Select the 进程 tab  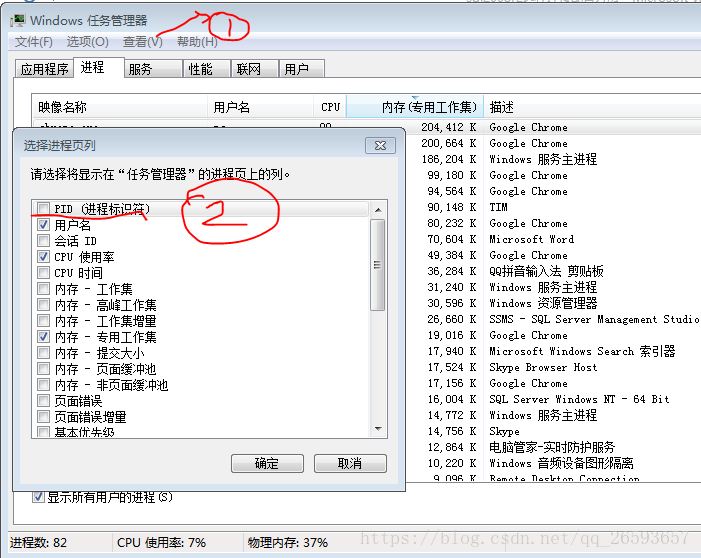tap(98, 68)
